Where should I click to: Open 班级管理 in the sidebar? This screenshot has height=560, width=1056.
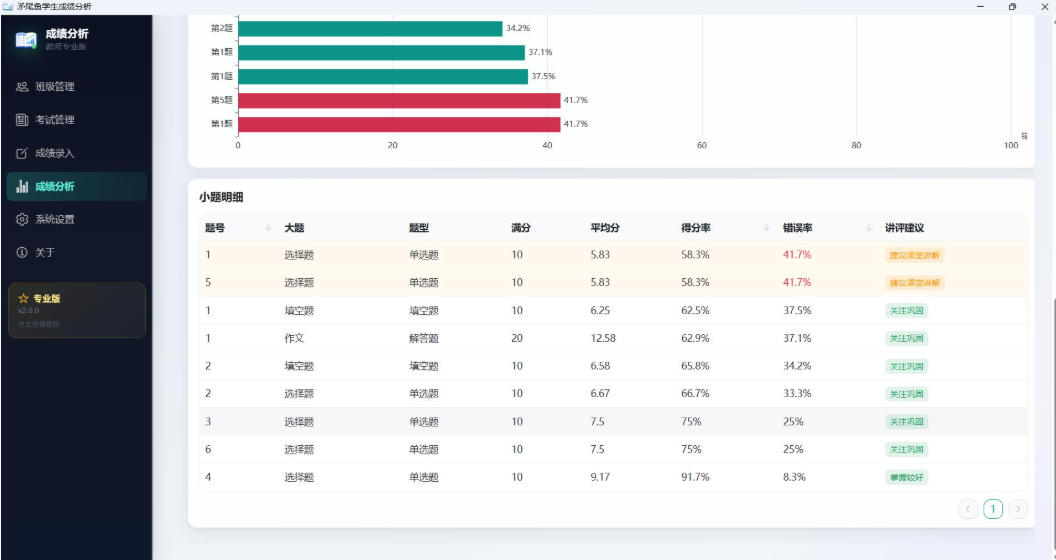76,87
